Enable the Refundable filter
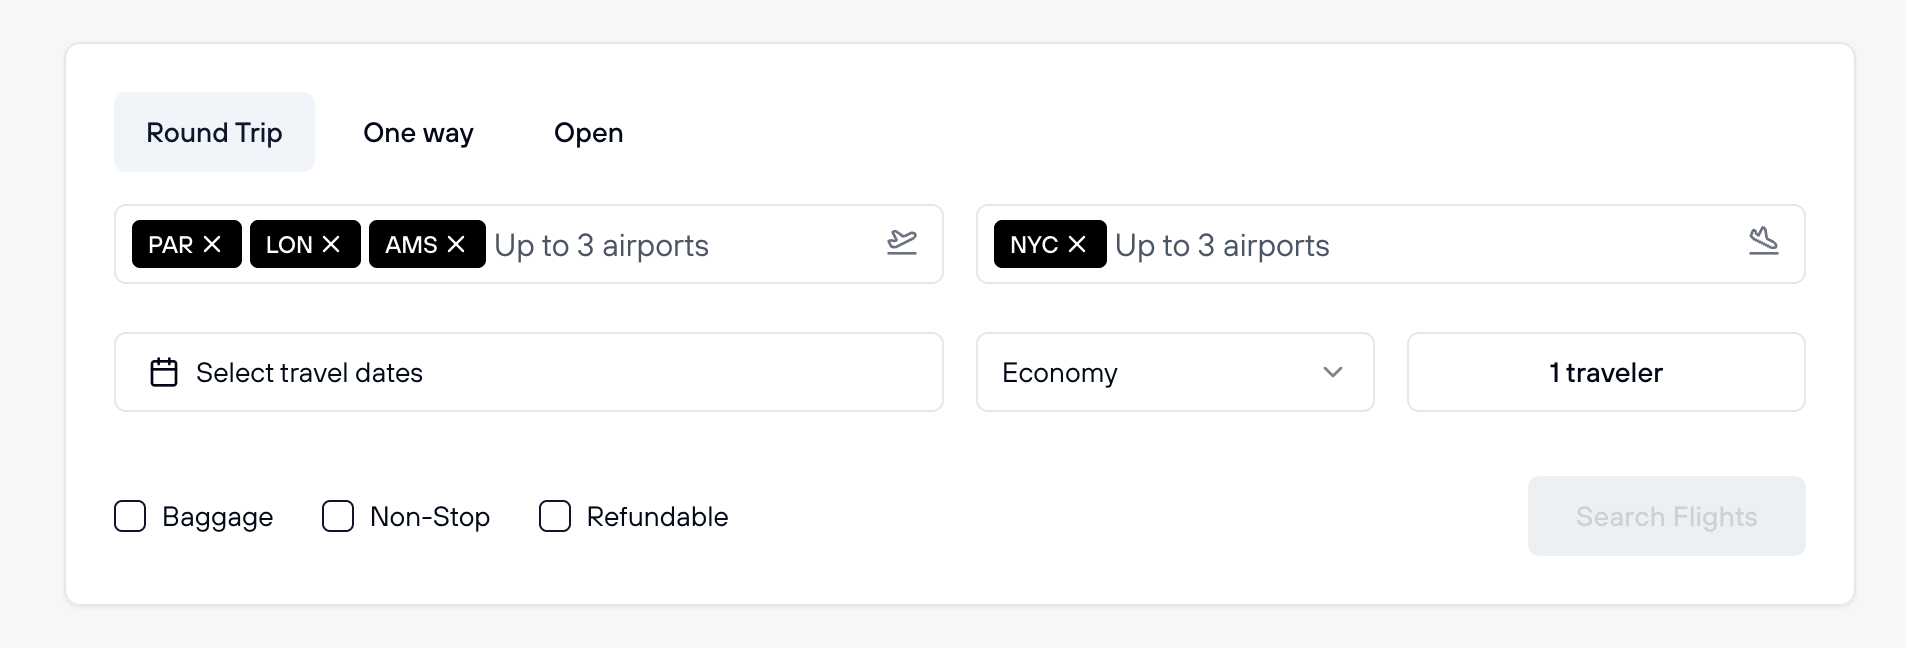 click(554, 516)
